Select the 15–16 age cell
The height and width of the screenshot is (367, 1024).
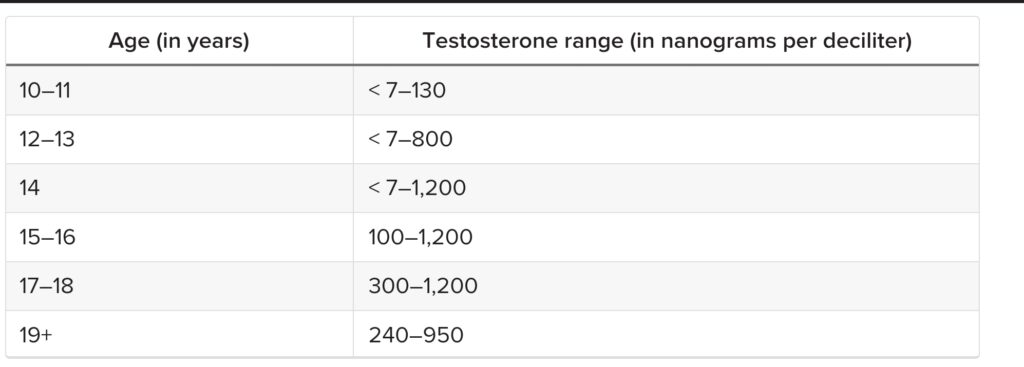pos(179,237)
